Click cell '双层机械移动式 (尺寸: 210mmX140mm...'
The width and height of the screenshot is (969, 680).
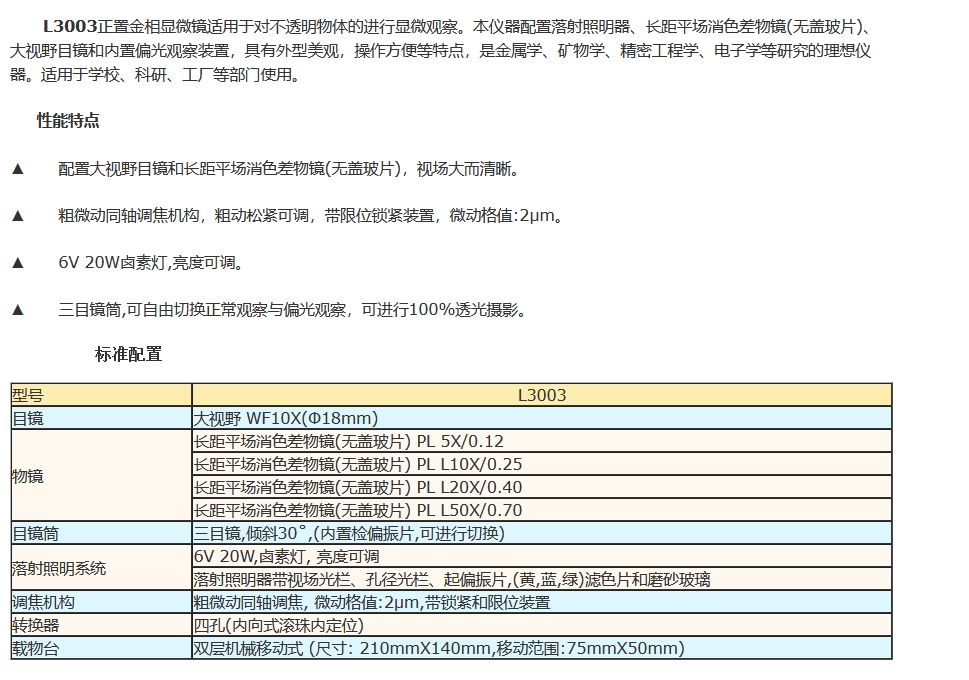click(542, 648)
